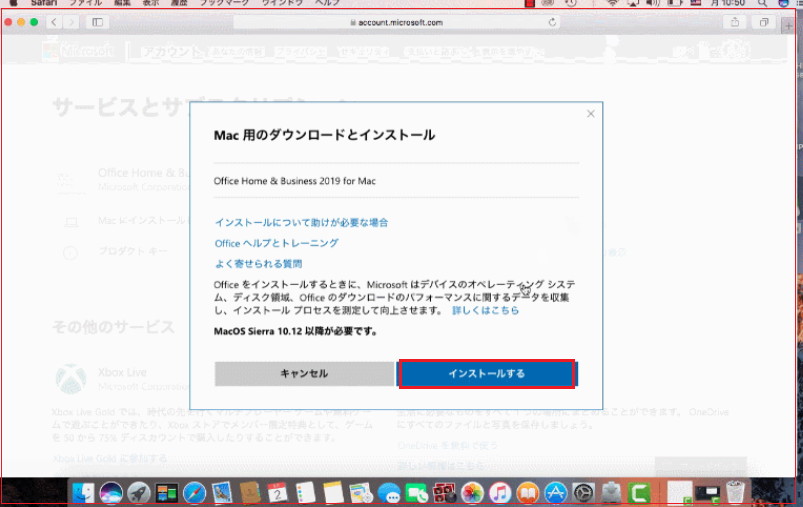Open Reminders from the Dock
803x507 pixels.
(x=306, y=493)
